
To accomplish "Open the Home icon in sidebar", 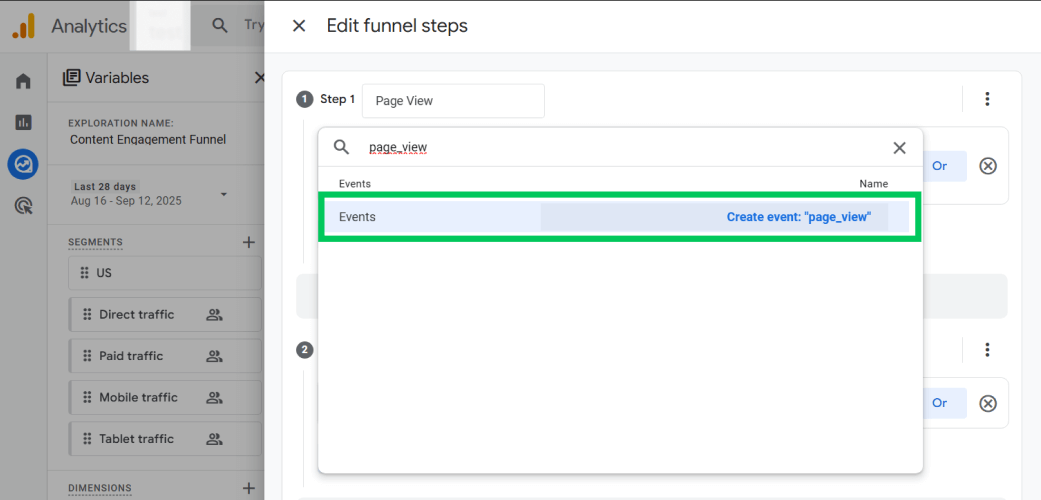I will click(x=23, y=82).
